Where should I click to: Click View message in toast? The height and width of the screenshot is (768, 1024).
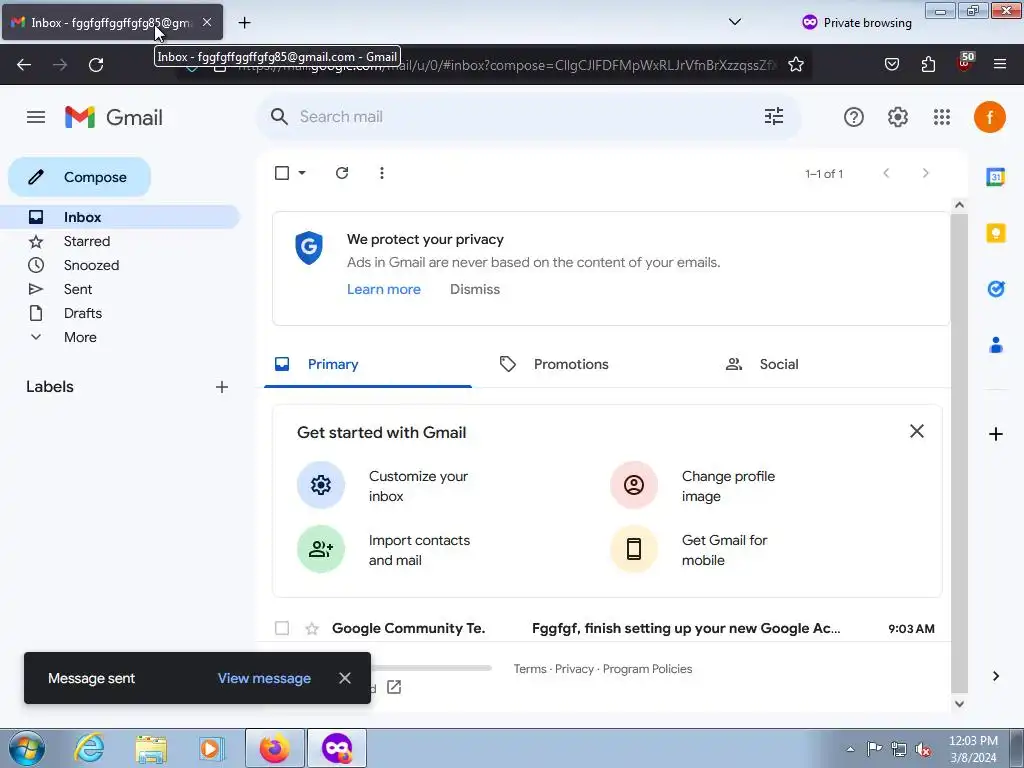point(264,679)
